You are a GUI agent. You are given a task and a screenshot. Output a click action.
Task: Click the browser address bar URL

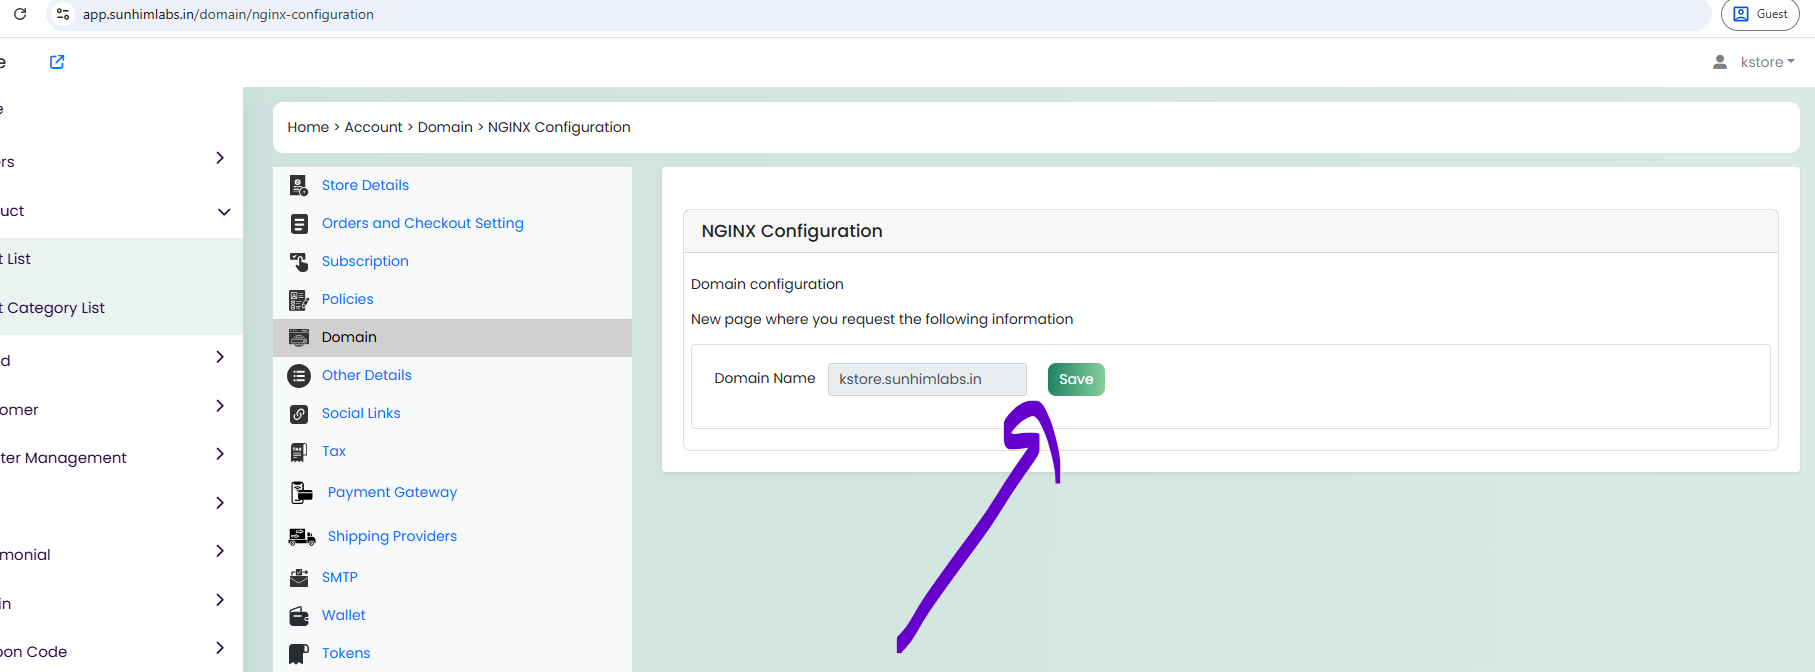228,14
